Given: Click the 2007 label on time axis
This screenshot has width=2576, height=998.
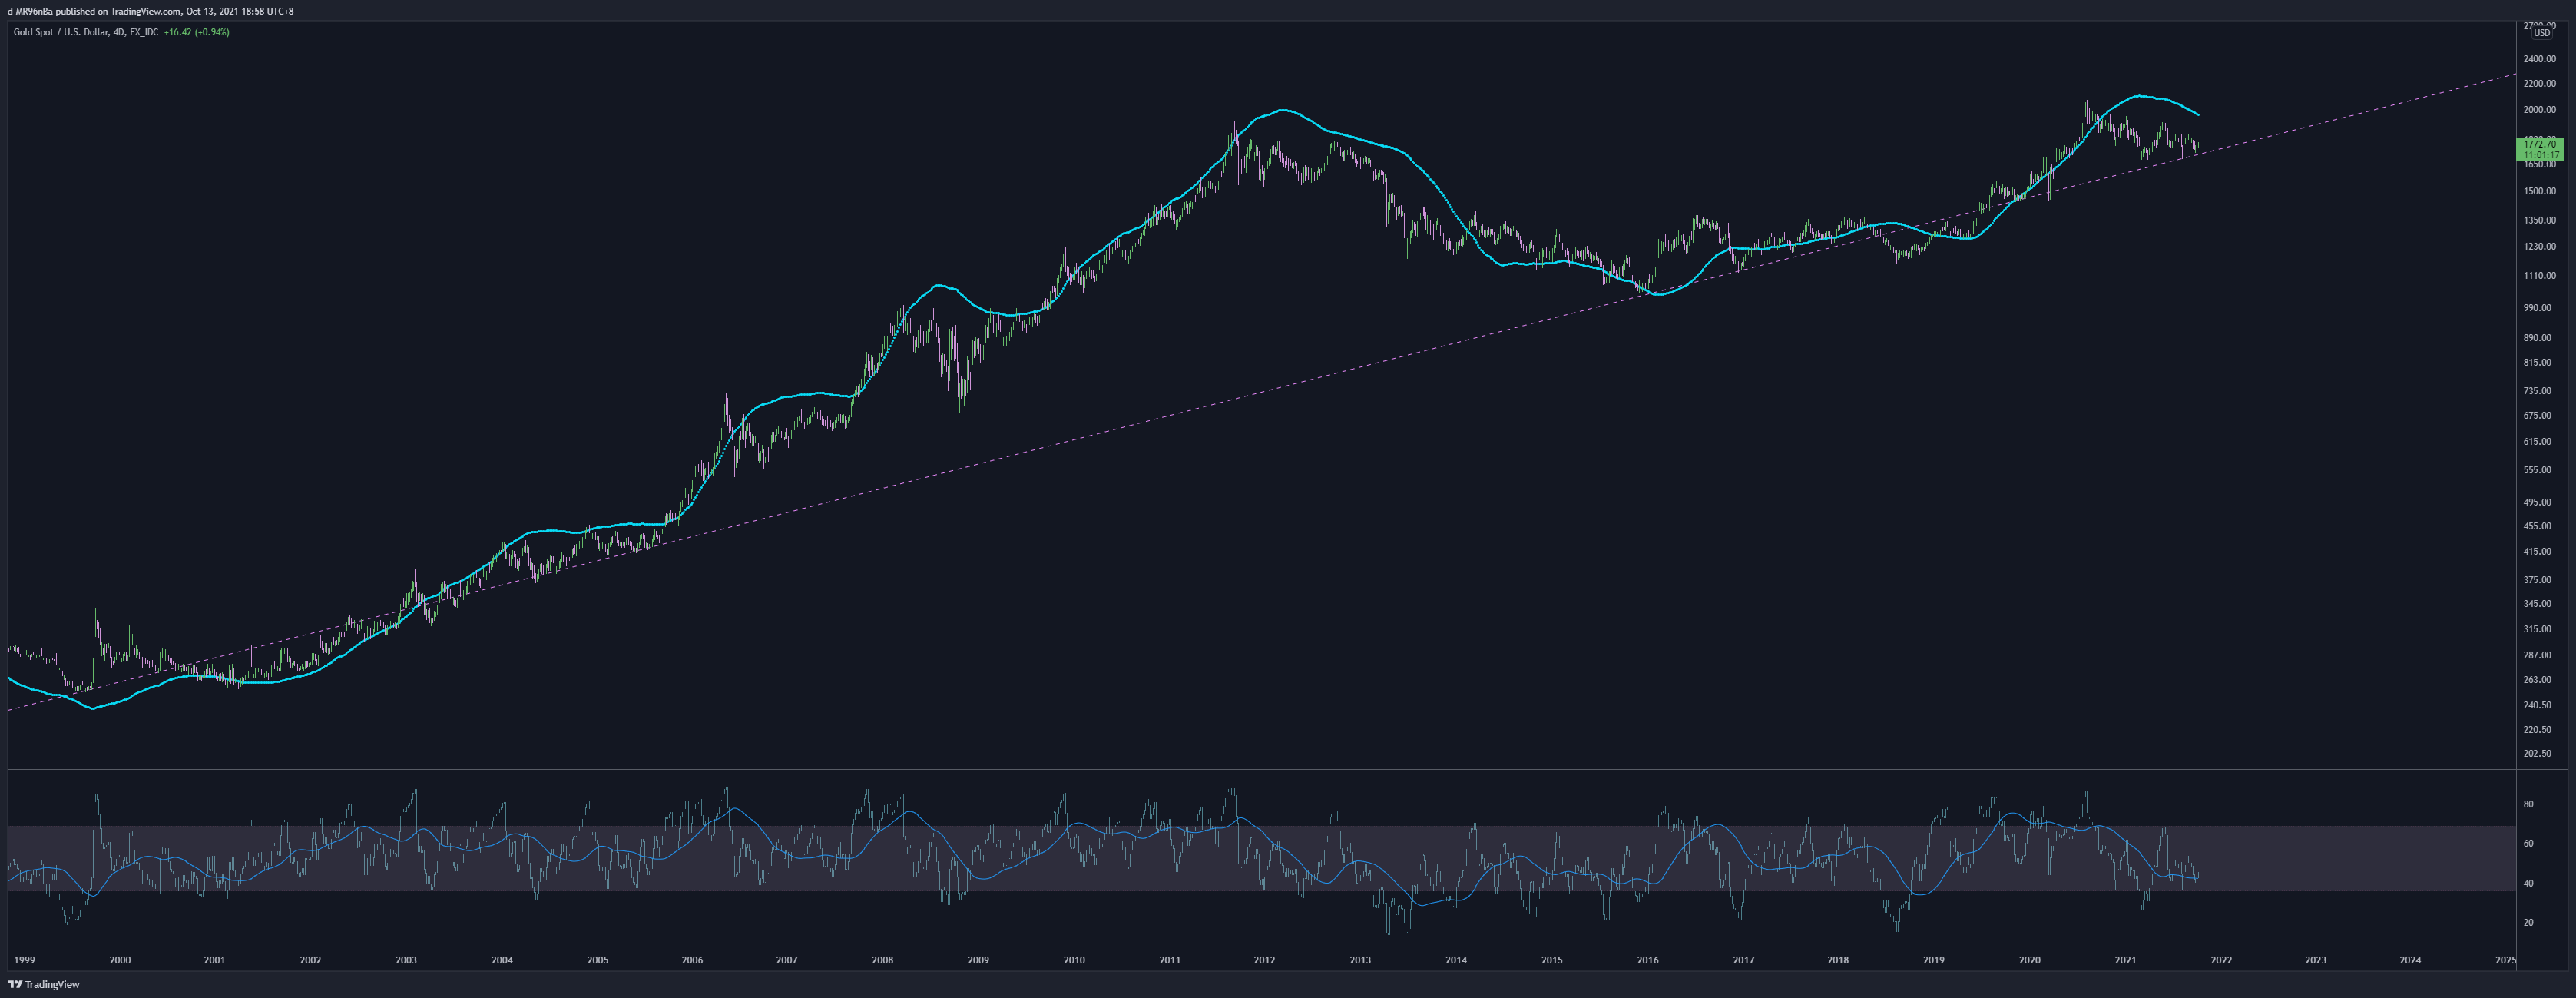Looking at the screenshot, I should coord(787,961).
